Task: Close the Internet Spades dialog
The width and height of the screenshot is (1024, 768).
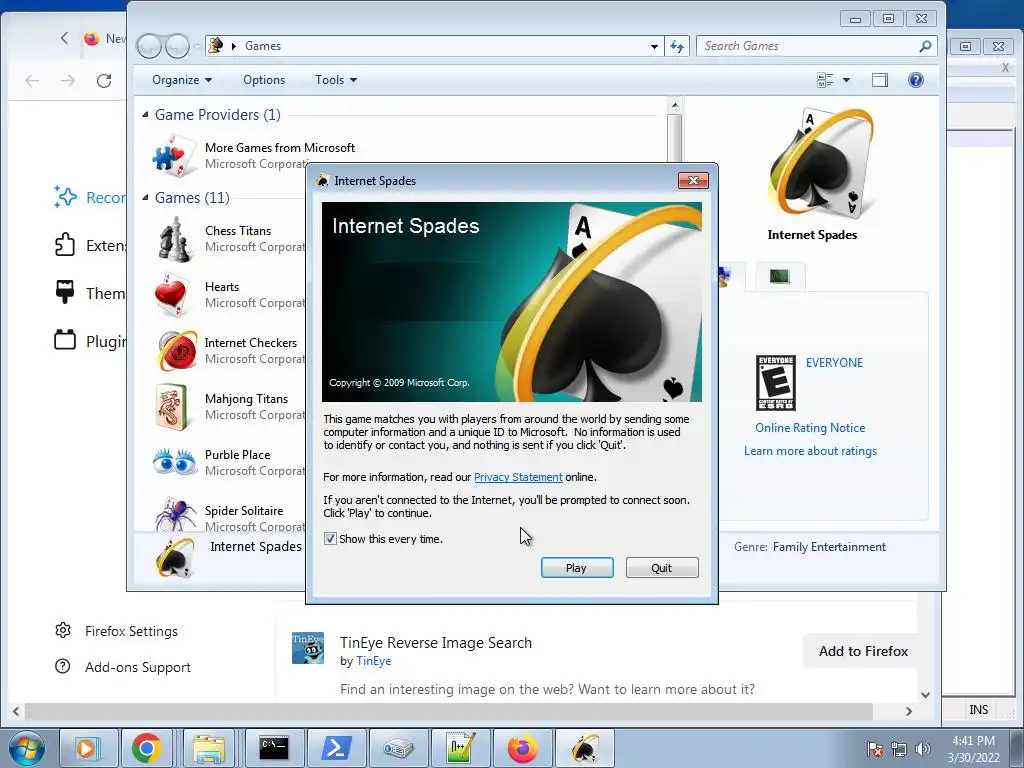Action: (x=693, y=180)
